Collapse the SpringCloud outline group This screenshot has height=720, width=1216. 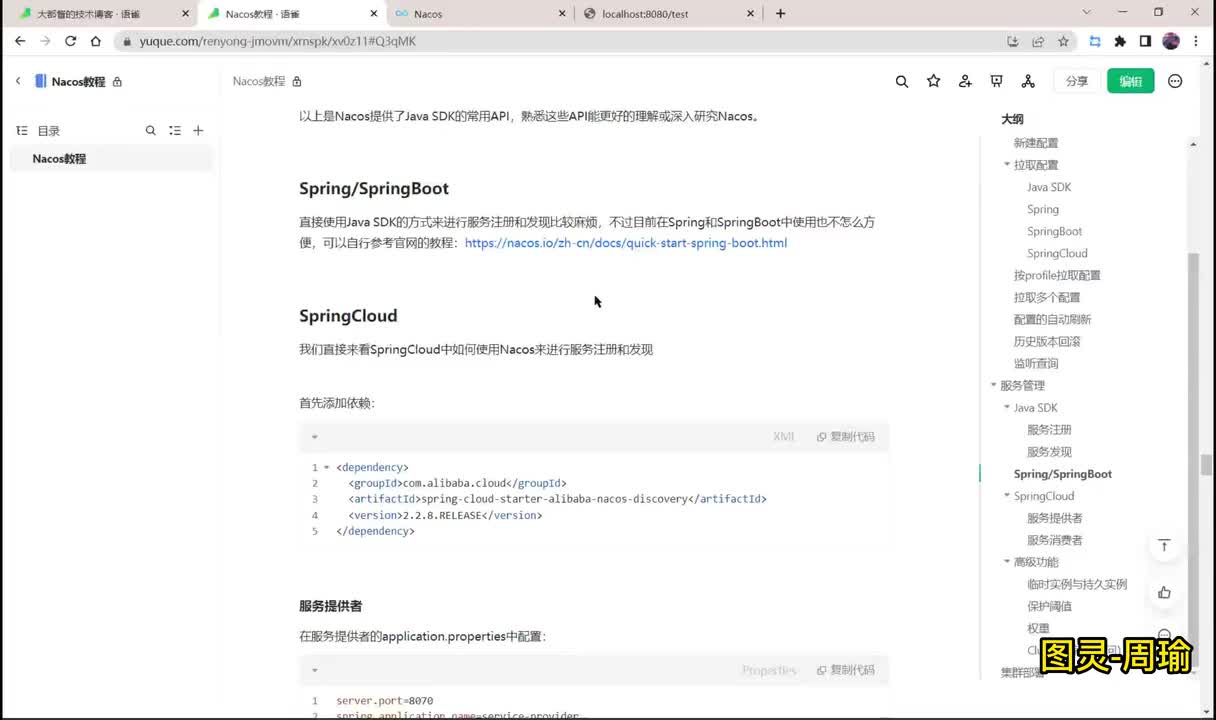coord(1007,495)
